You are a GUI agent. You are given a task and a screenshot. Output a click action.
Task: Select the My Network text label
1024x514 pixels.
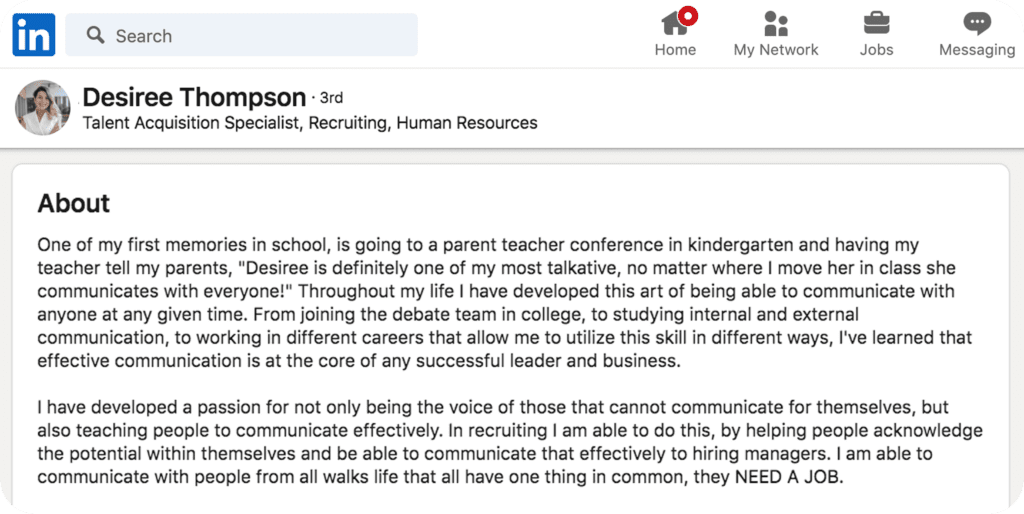(776, 50)
